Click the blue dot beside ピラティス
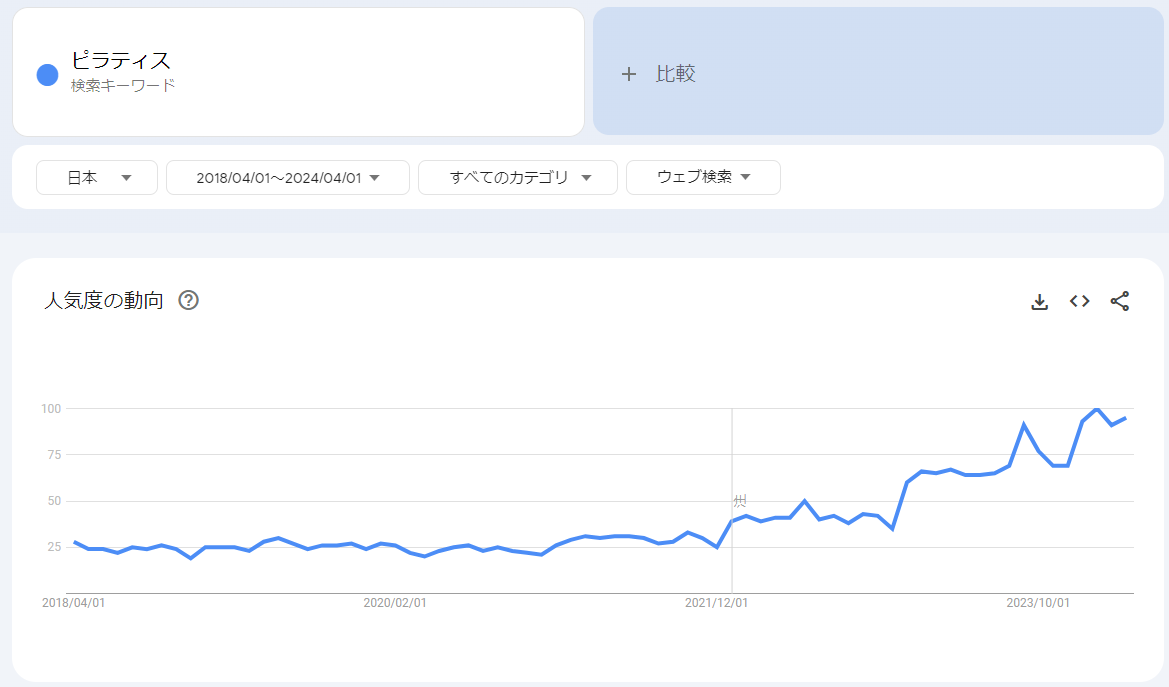Screen dimensions: 1169x687 (47, 74)
